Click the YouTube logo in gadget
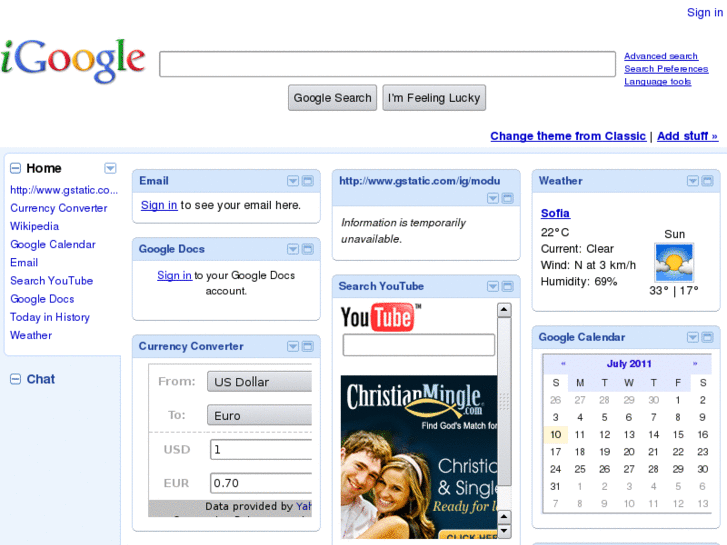 point(380,317)
